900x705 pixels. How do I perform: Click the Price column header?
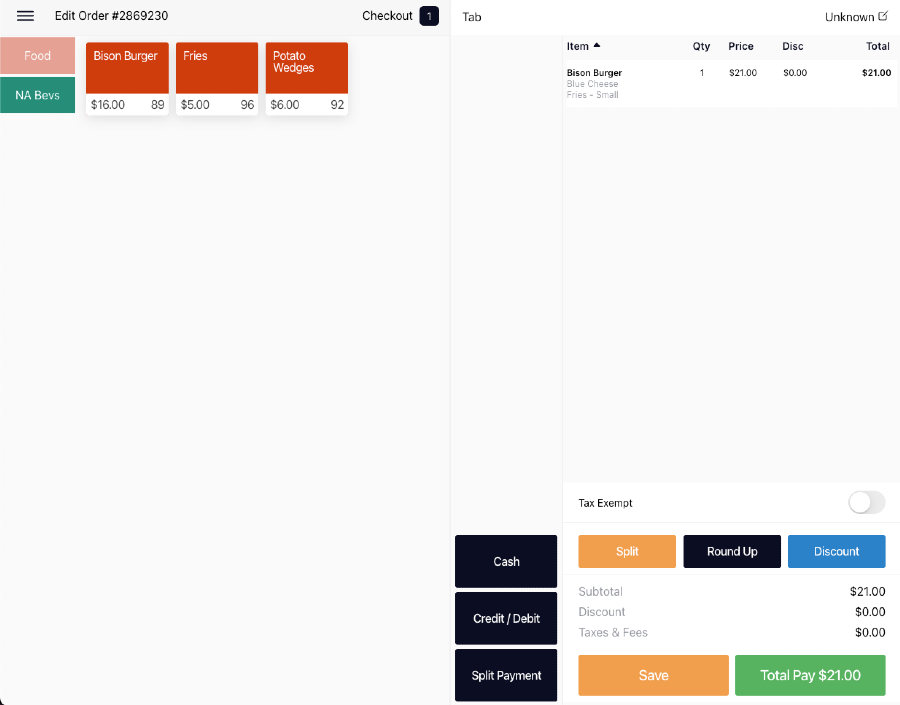coord(740,47)
